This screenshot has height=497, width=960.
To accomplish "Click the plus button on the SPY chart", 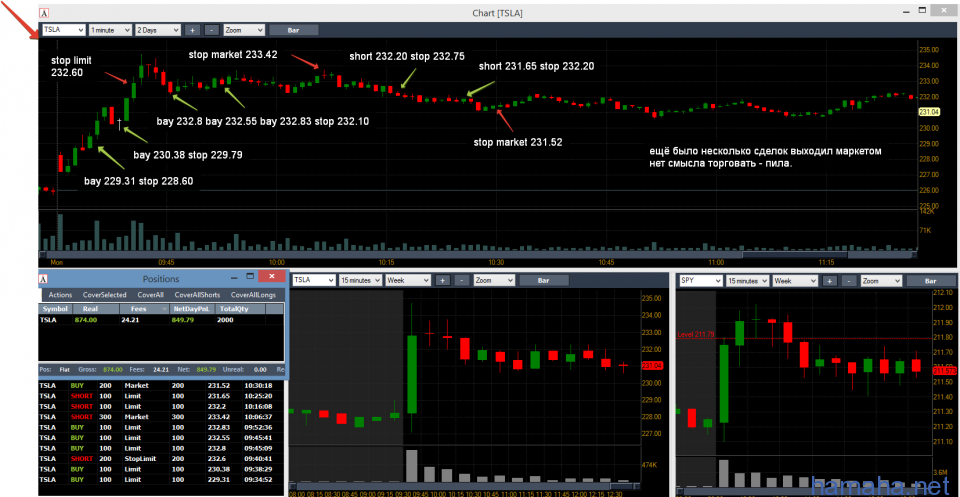I will click(x=829, y=281).
